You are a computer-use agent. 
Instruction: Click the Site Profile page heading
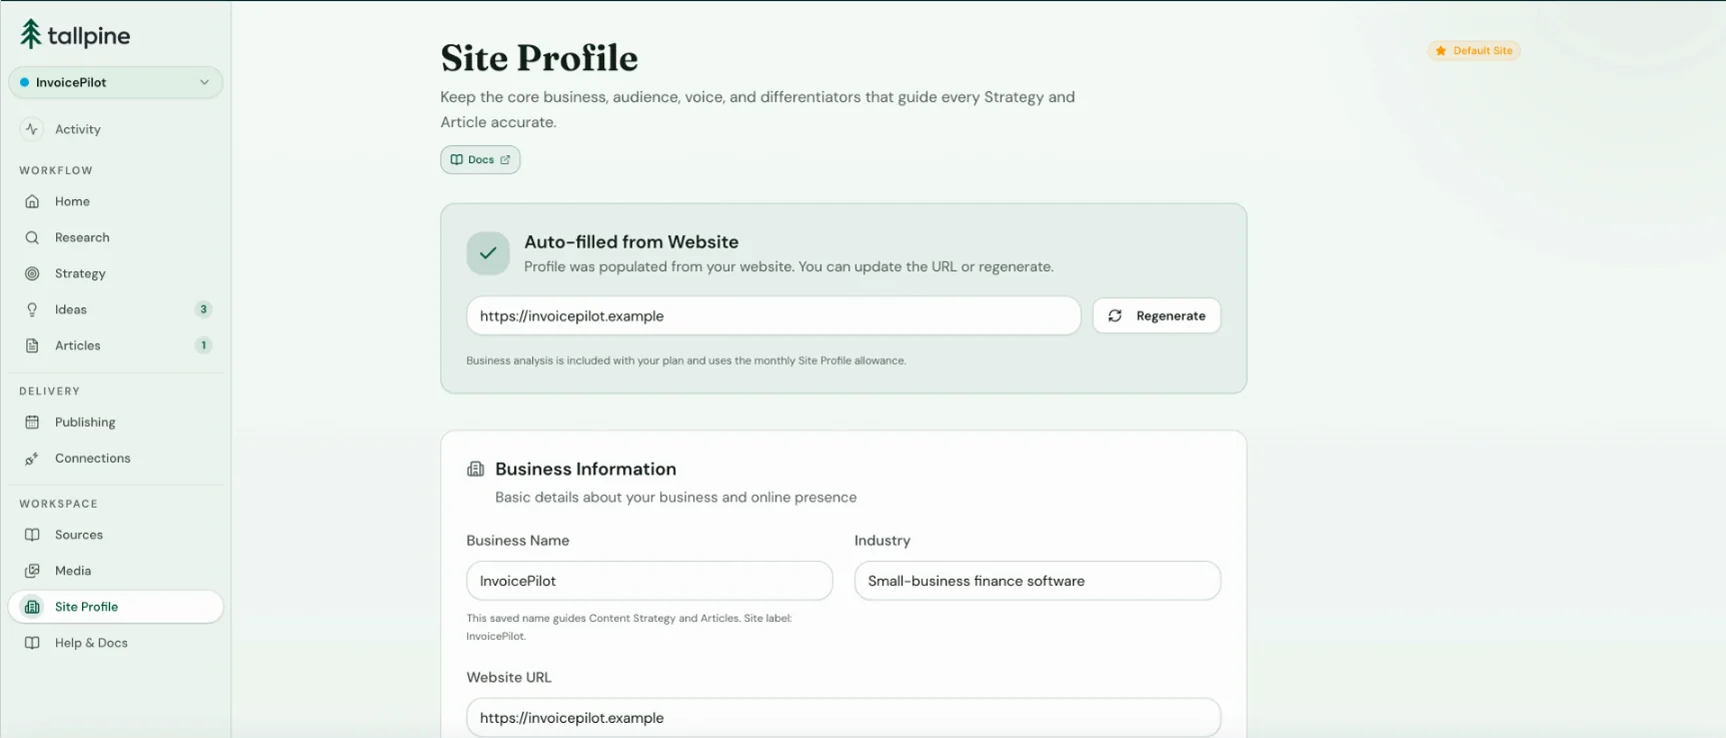[x=539, y=58]
